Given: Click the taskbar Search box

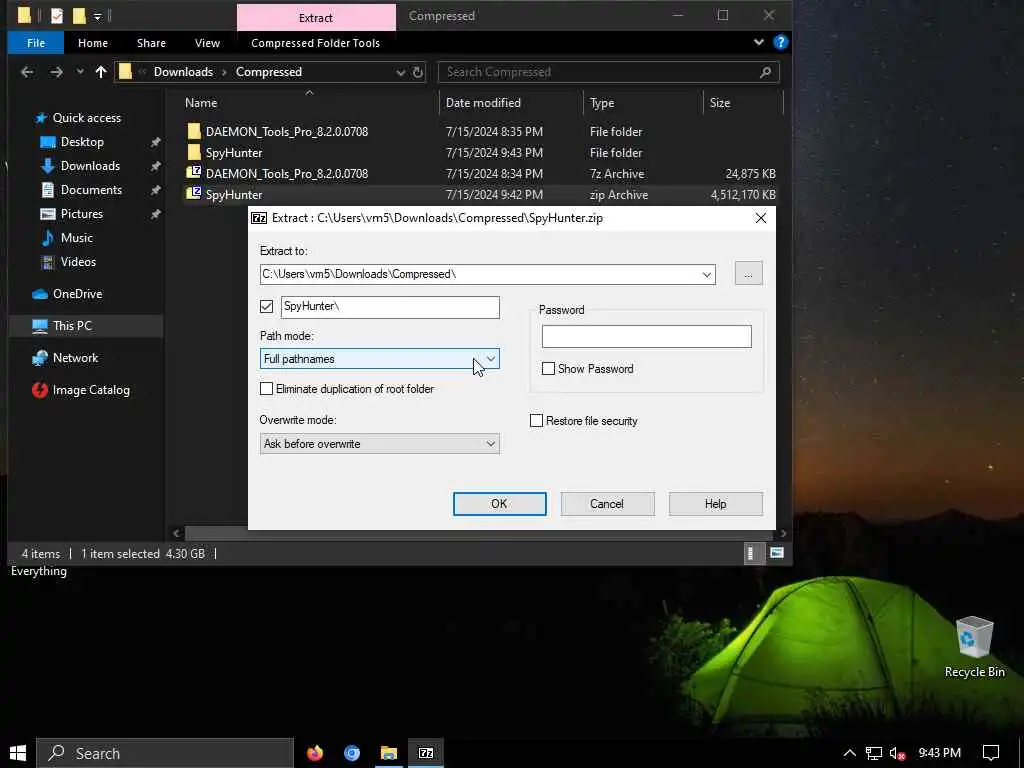Looking at the screenshot, I should (x=165, y=753).
